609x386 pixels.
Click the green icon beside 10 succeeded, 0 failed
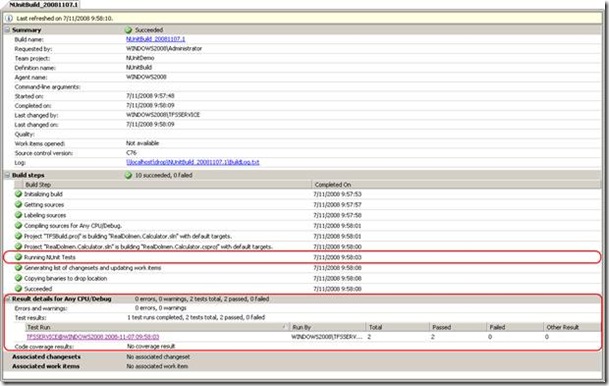point(128,175)
